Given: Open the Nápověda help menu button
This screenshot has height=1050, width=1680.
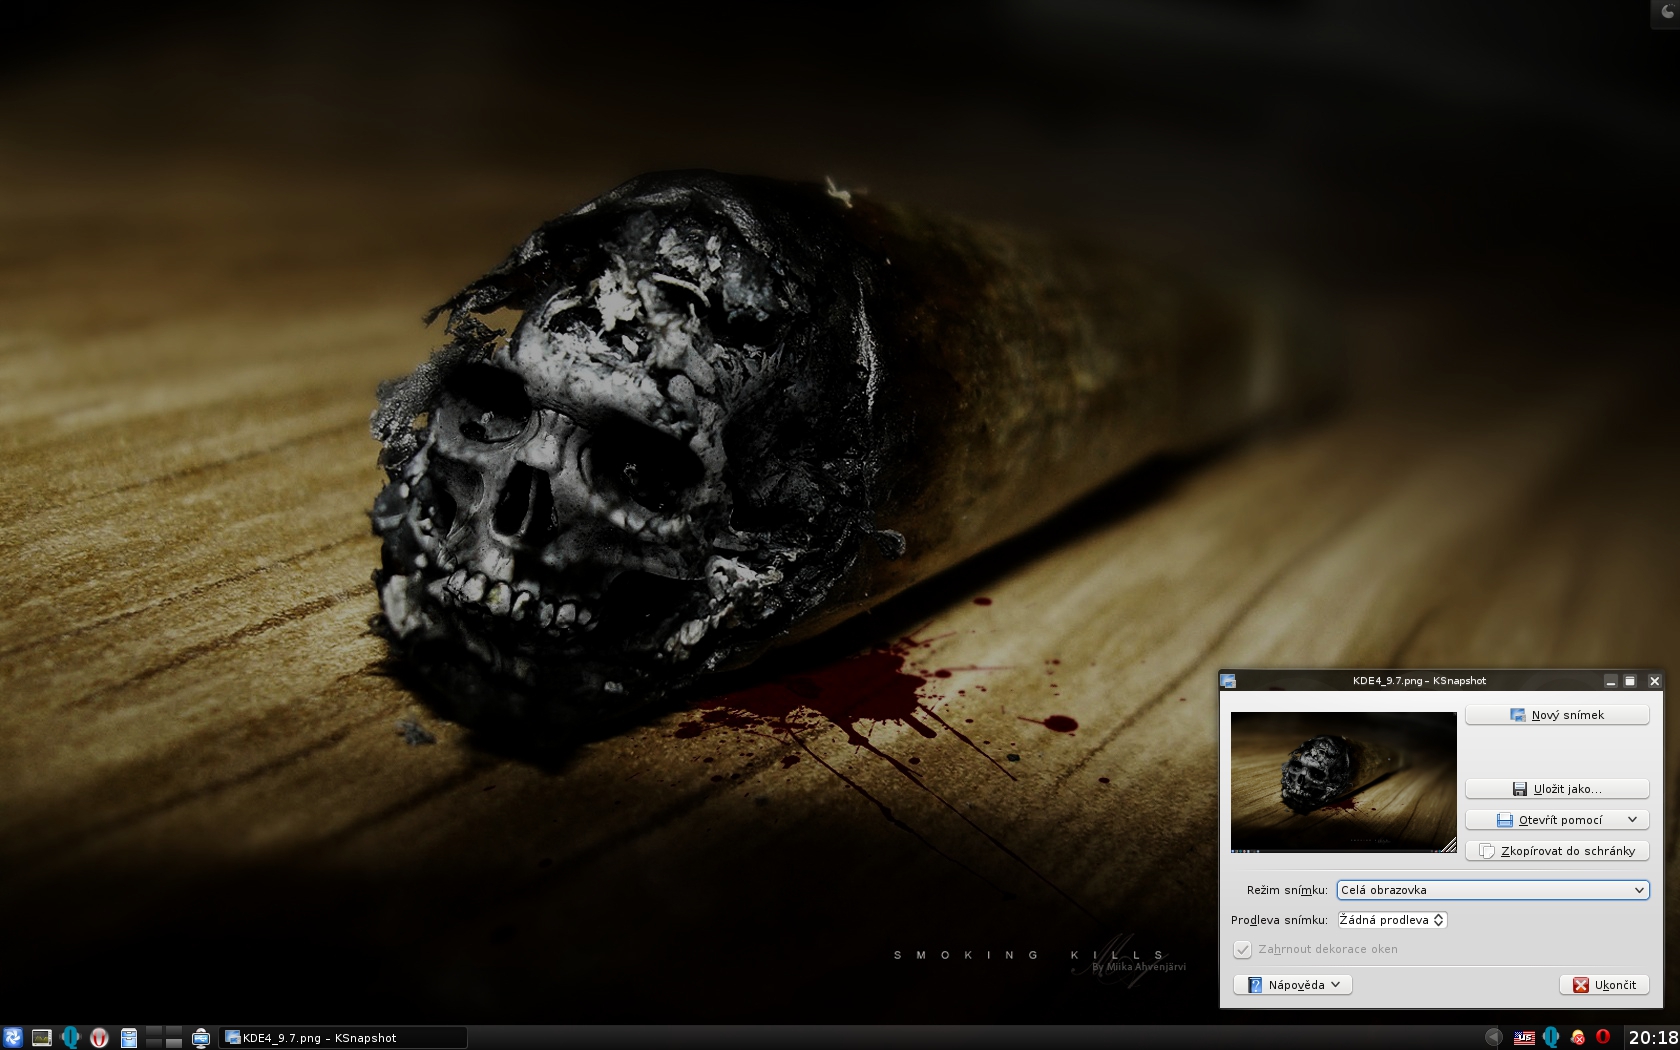Looking at the screenshot, I should pyautogui.click(x=1292, y=985).
